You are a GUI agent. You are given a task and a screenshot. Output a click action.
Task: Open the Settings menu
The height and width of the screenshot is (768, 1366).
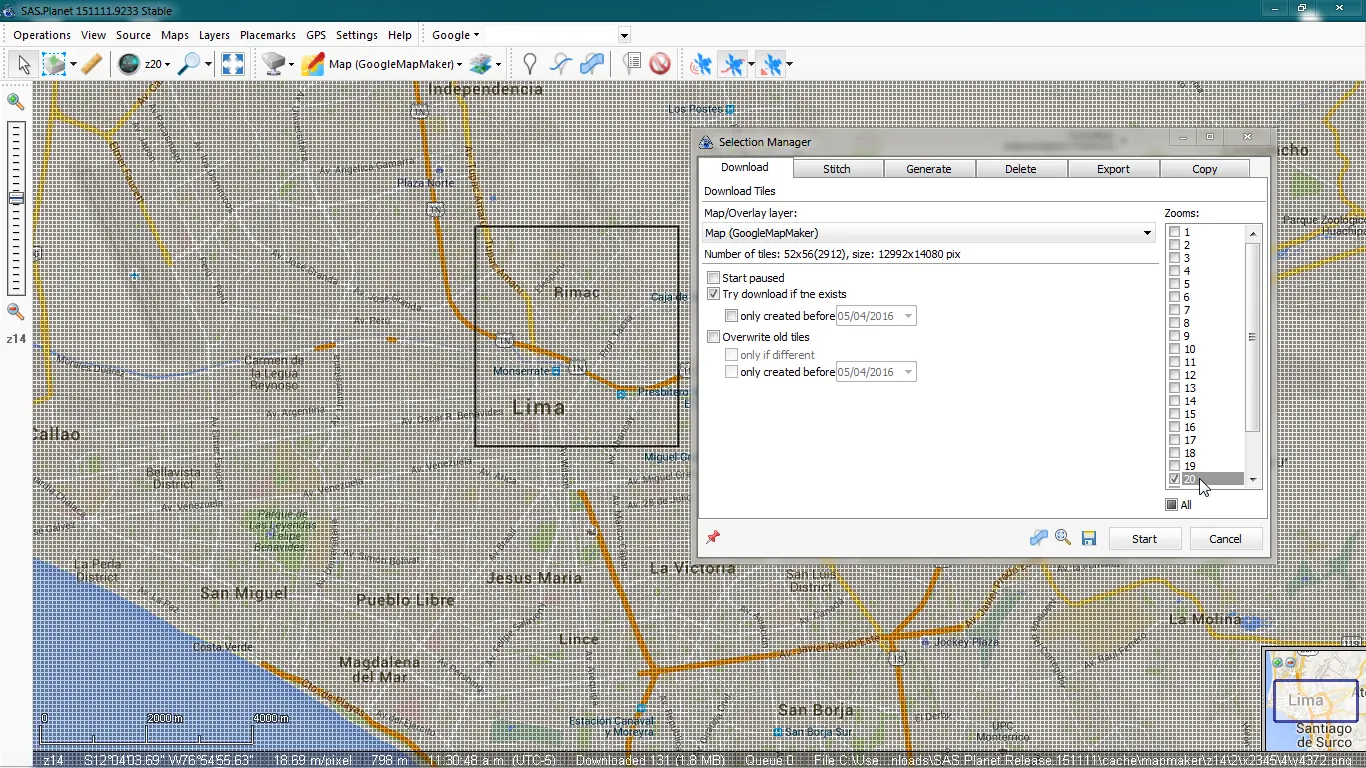click(x=357, y=35)
